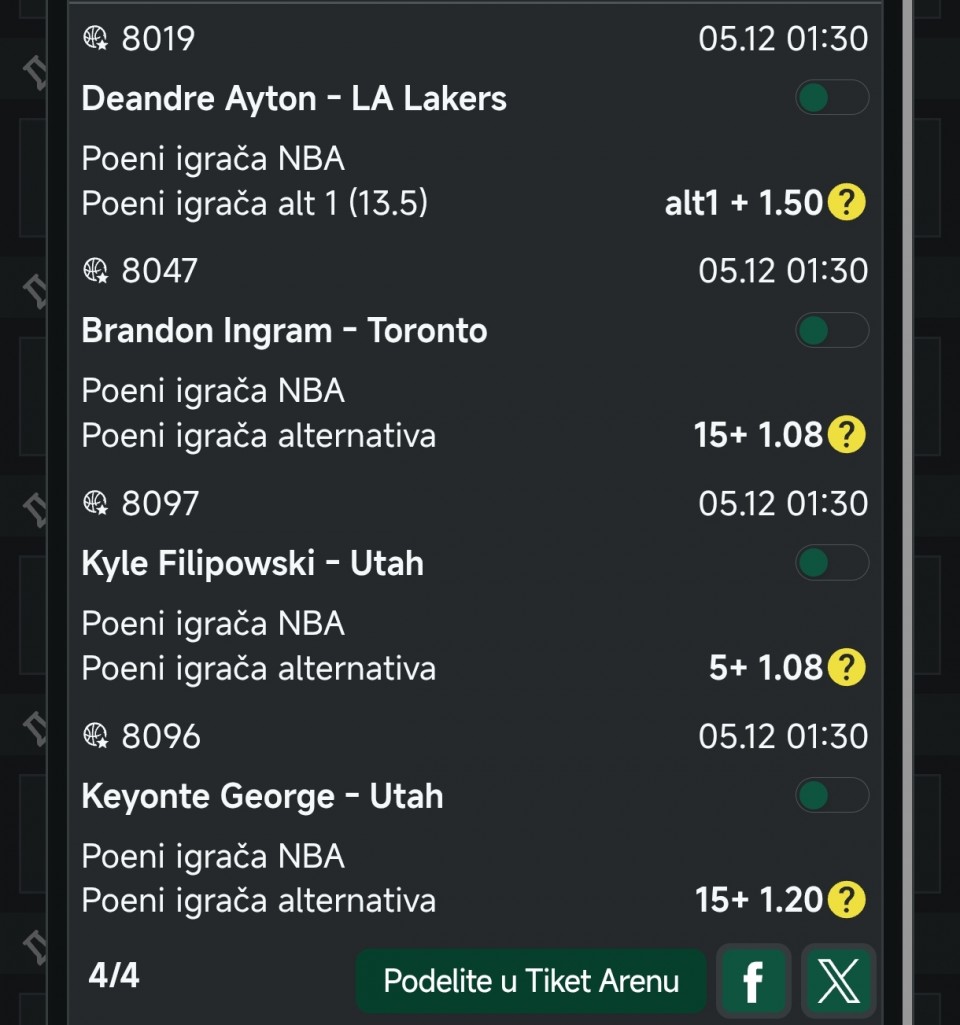Share ticket on X
This screenshot has width=960, height=1025.
[x=837, y=981]
